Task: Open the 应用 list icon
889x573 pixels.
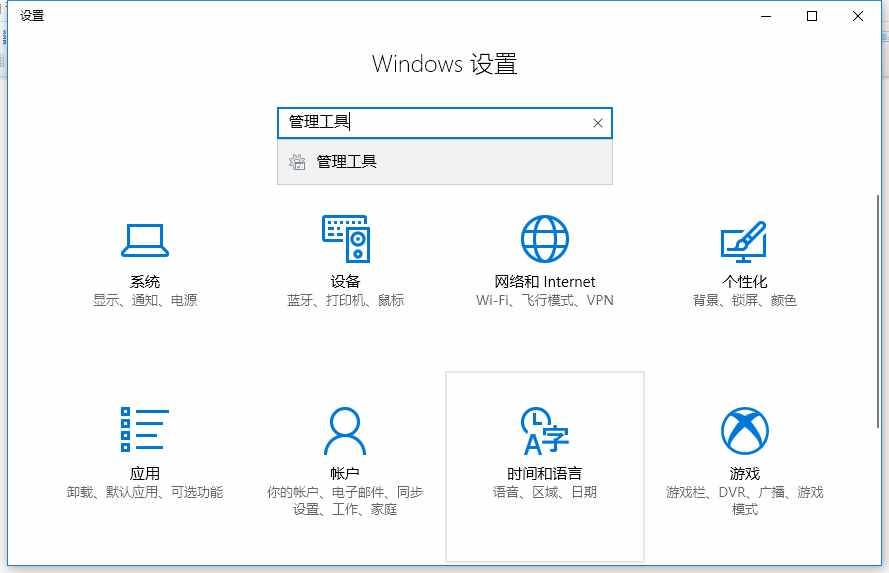Action: [145, 430]
